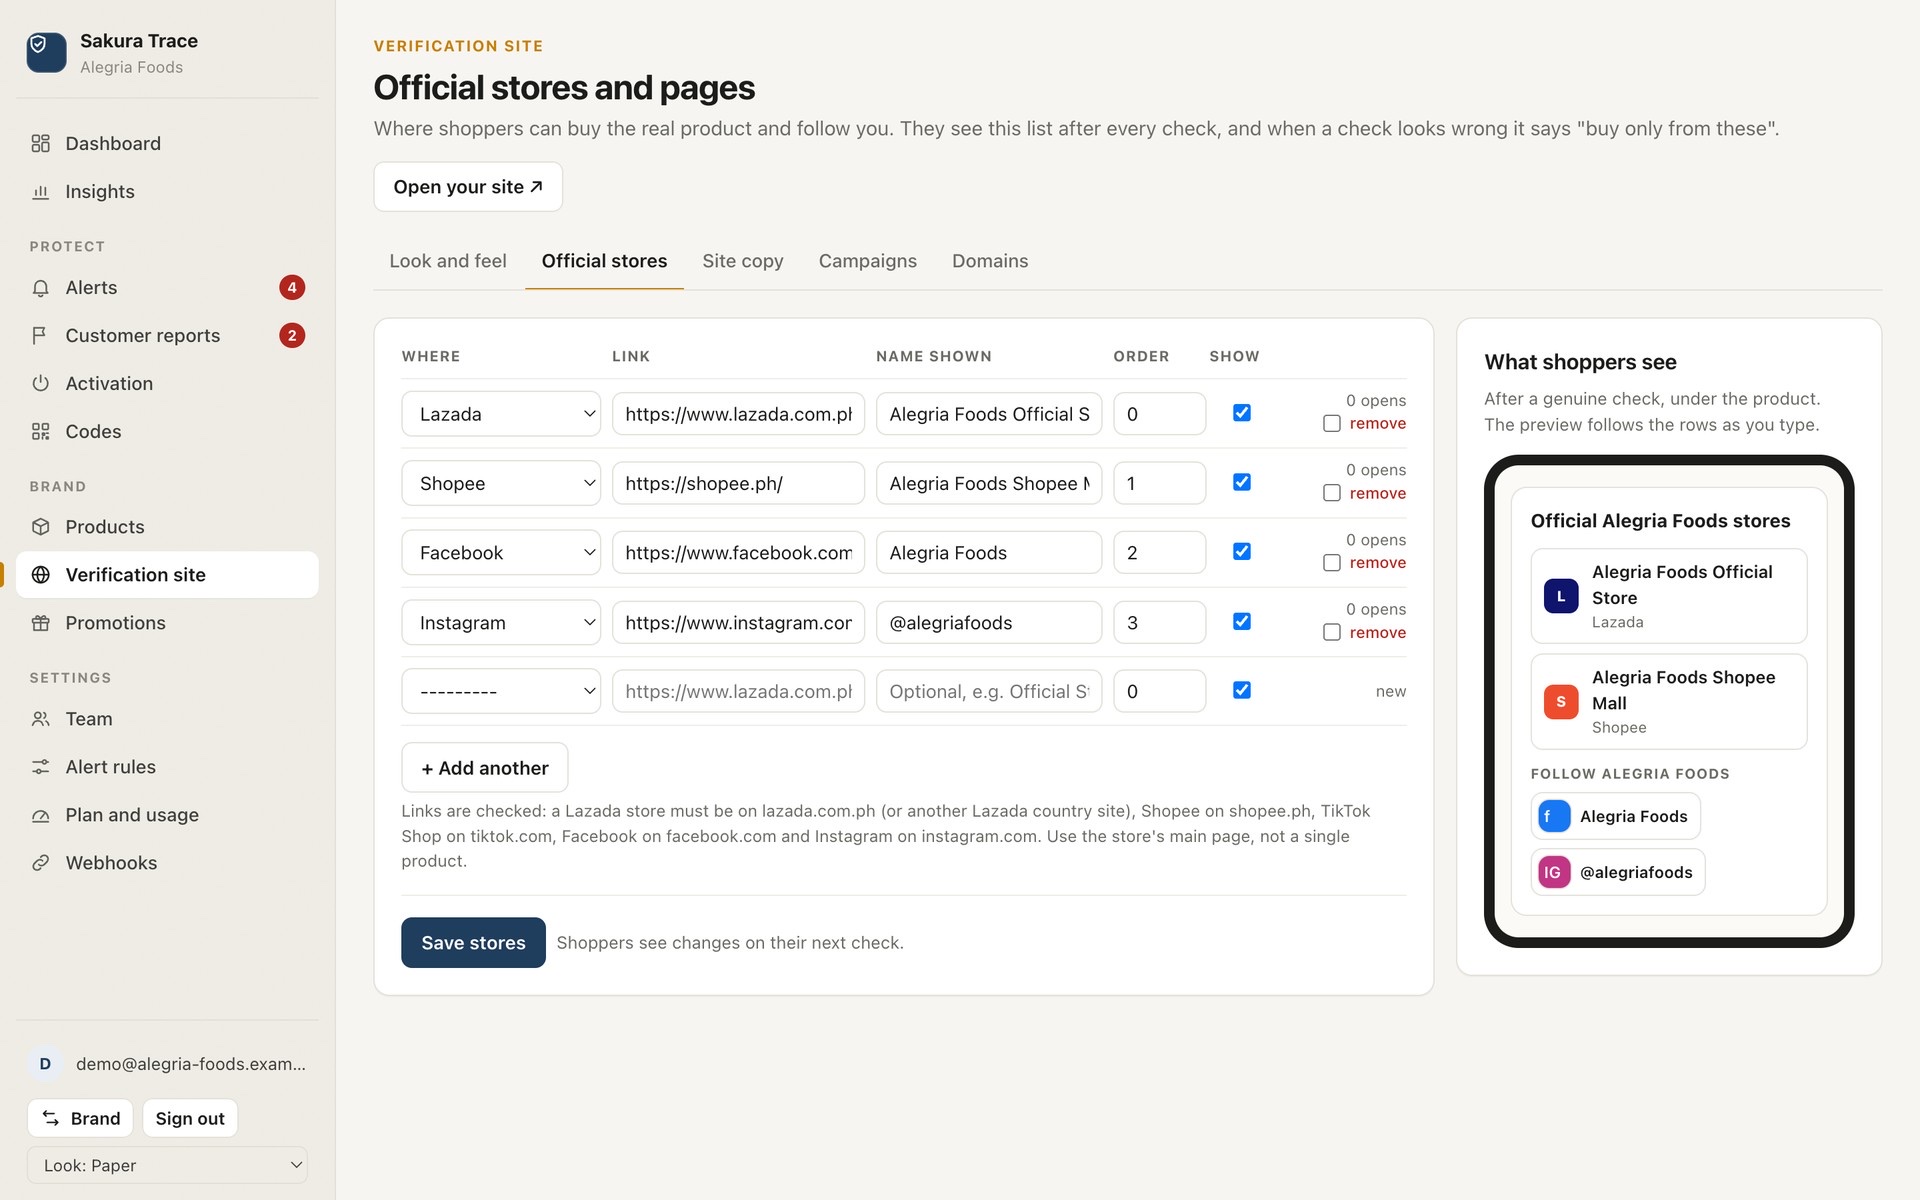Open the Facebook where dropdown
Viewport: 1920px width, 1200px height.
coord(501,552)
